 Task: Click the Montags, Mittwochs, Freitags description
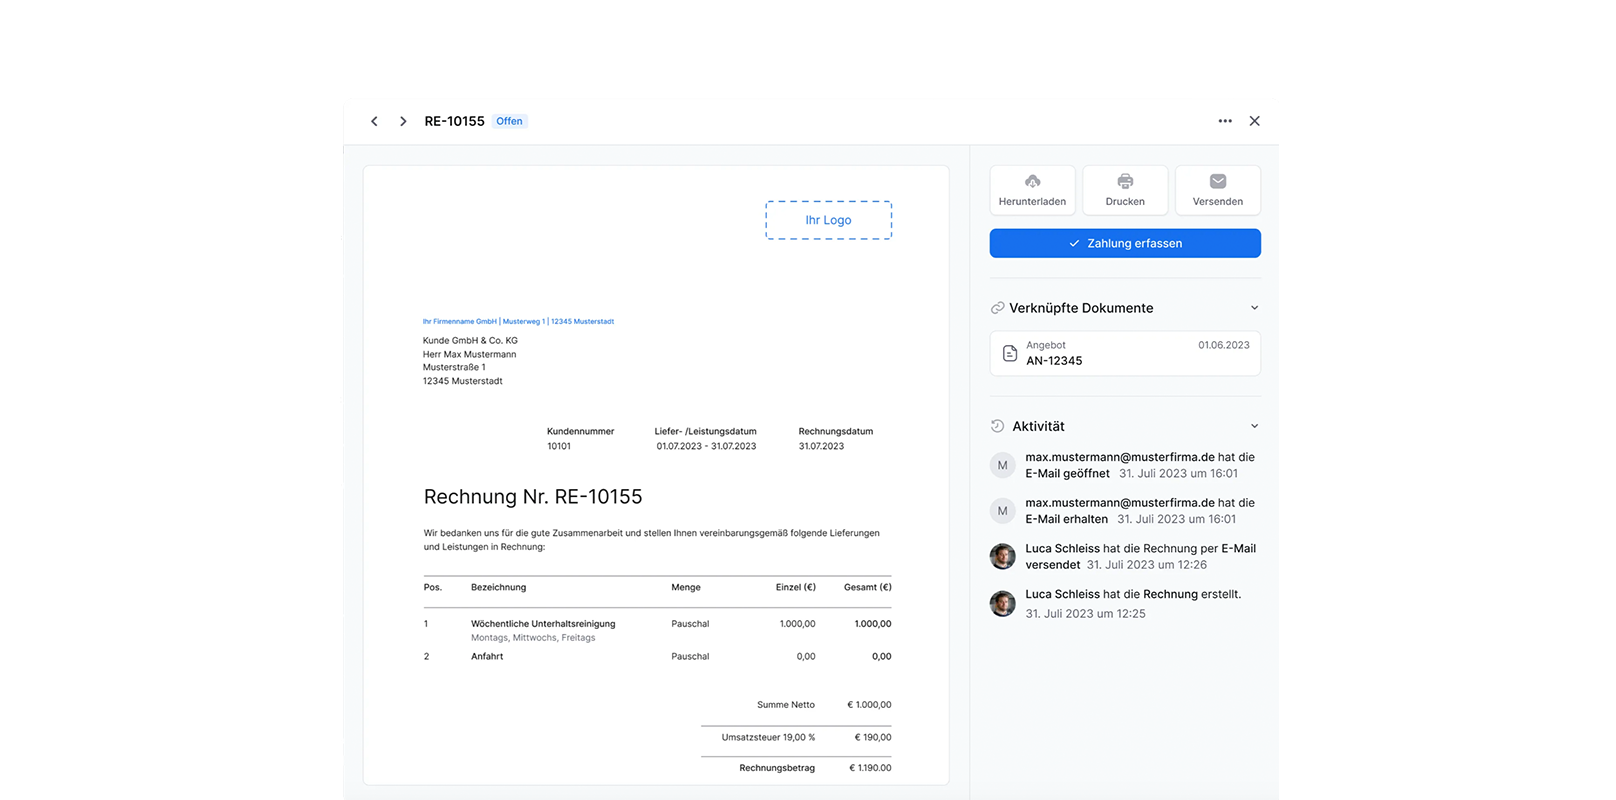pyautogui.click(x=533, y=638)
